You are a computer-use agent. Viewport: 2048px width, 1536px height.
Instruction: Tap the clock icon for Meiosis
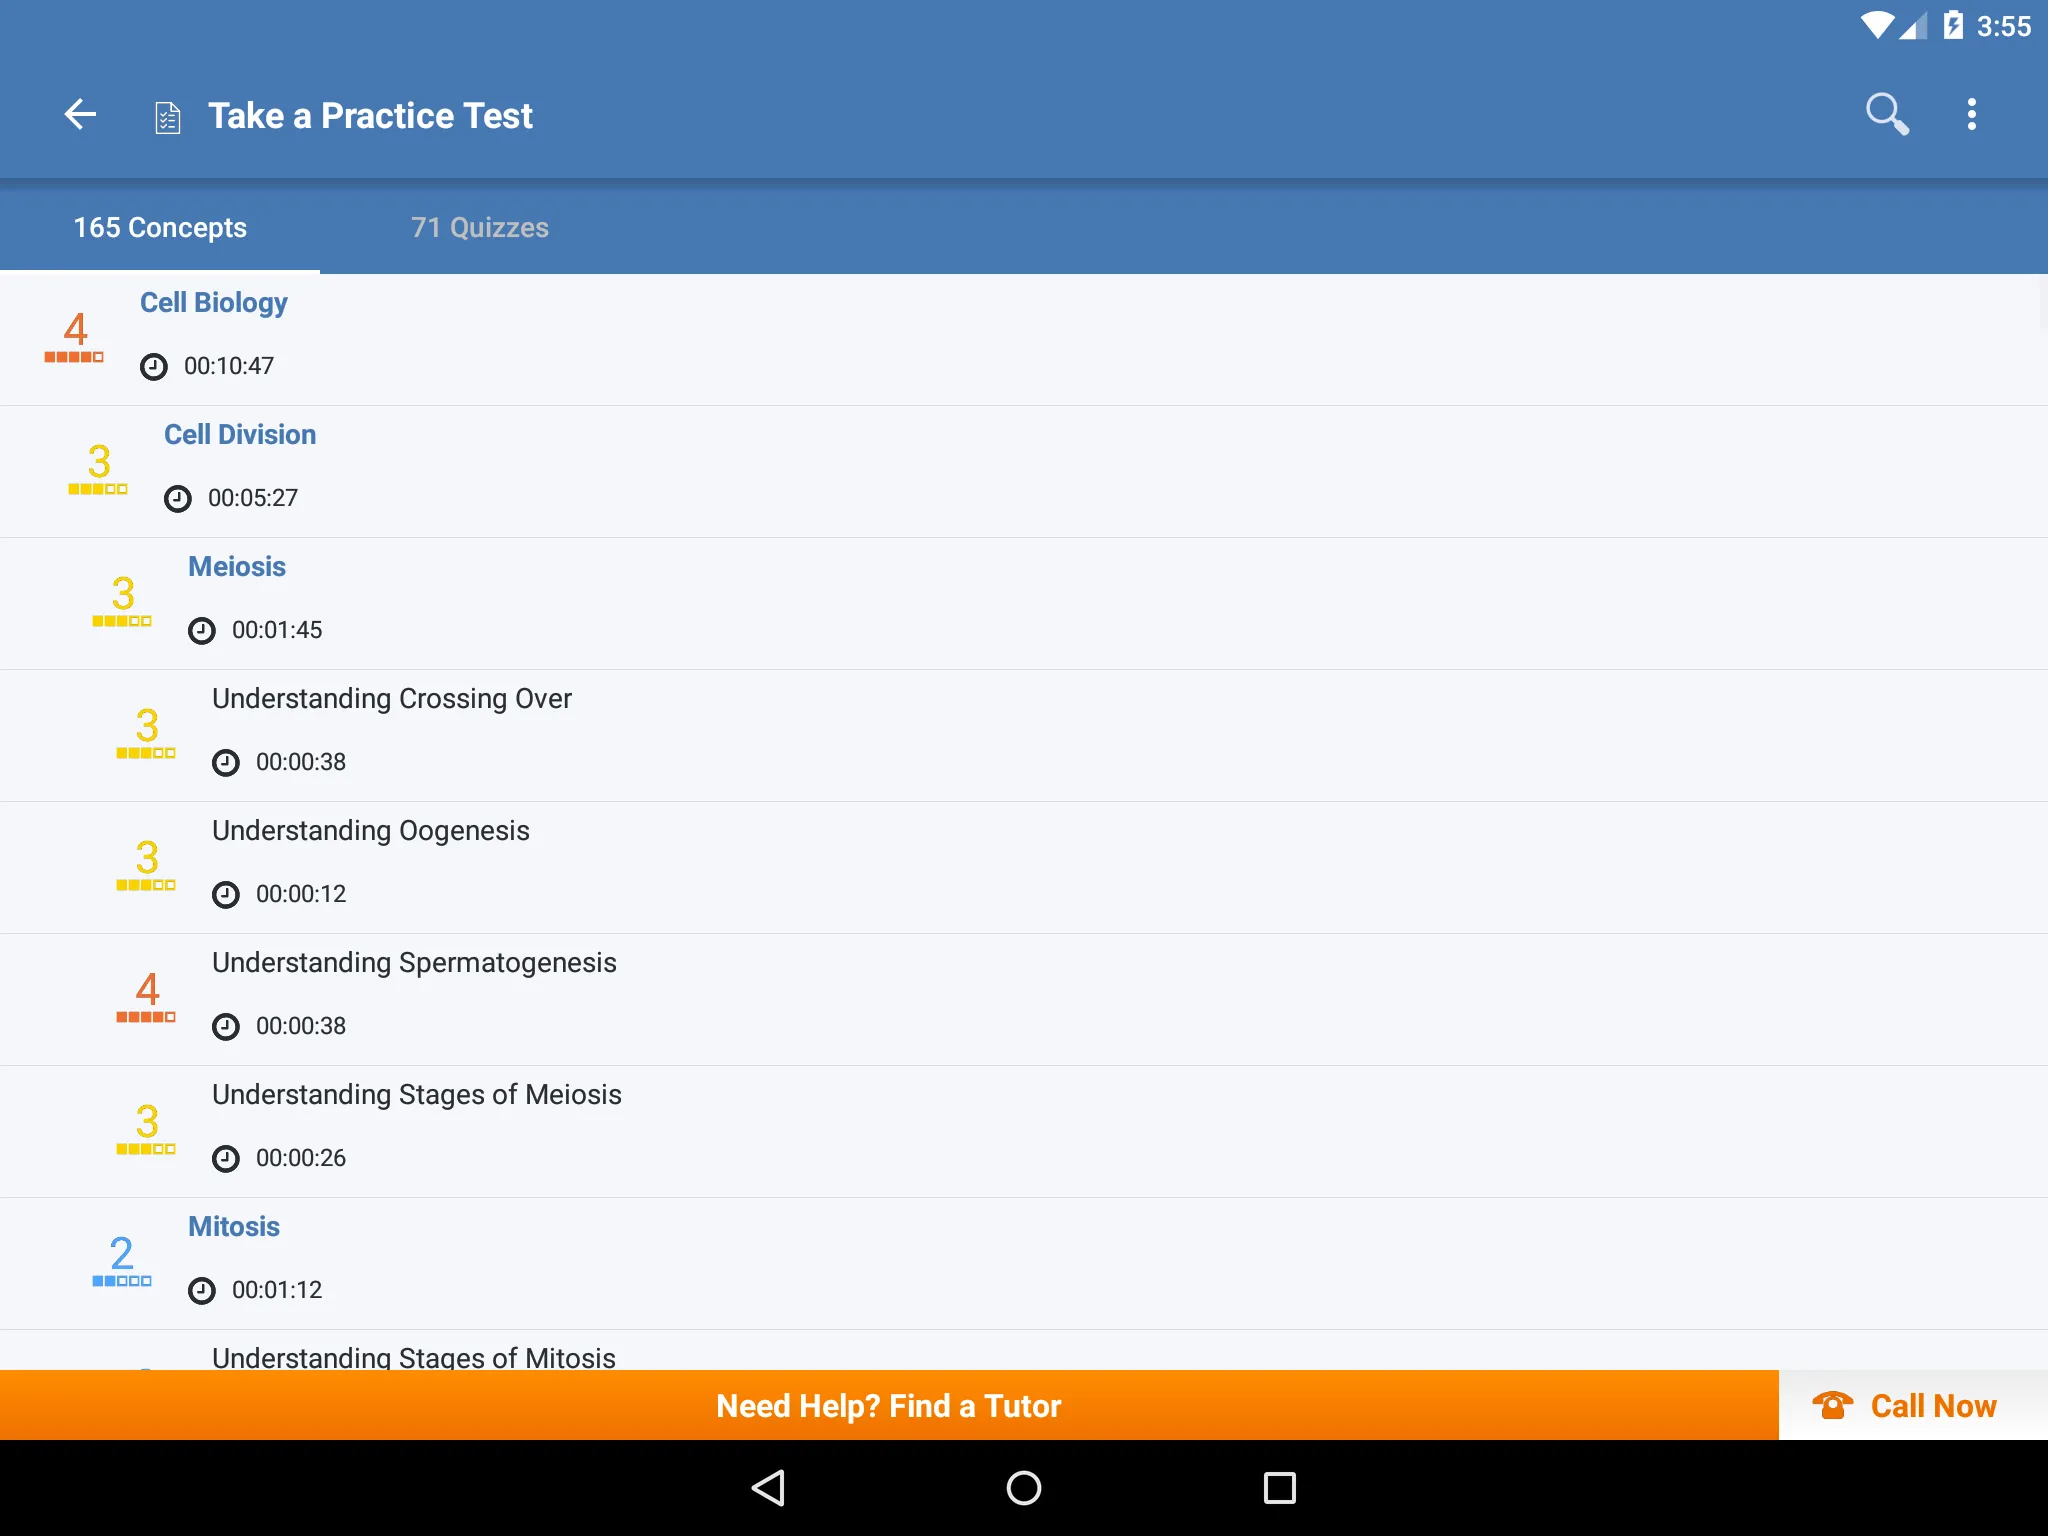(x=203, y=629)
